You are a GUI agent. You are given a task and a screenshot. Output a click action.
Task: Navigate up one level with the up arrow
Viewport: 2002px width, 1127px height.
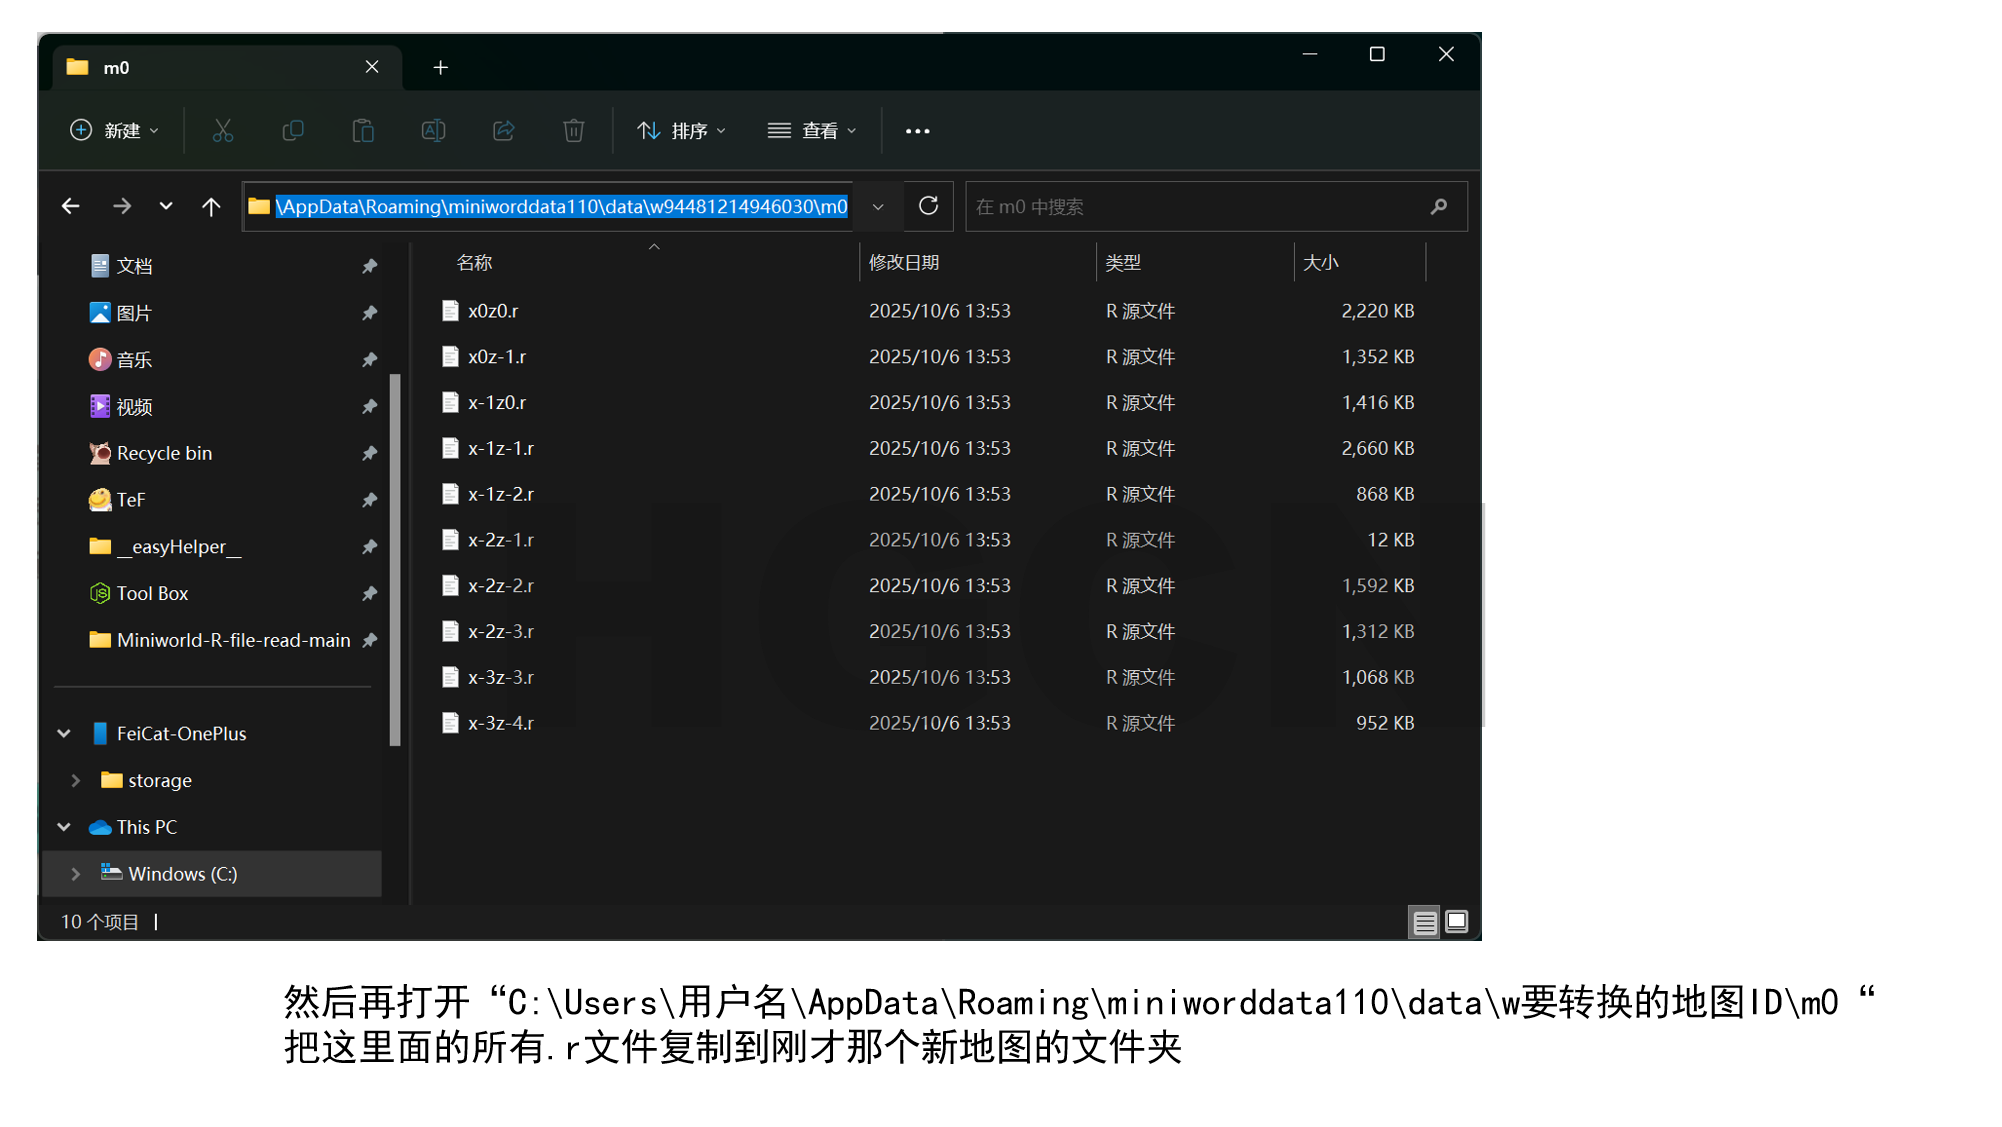[x=211, y=206]
